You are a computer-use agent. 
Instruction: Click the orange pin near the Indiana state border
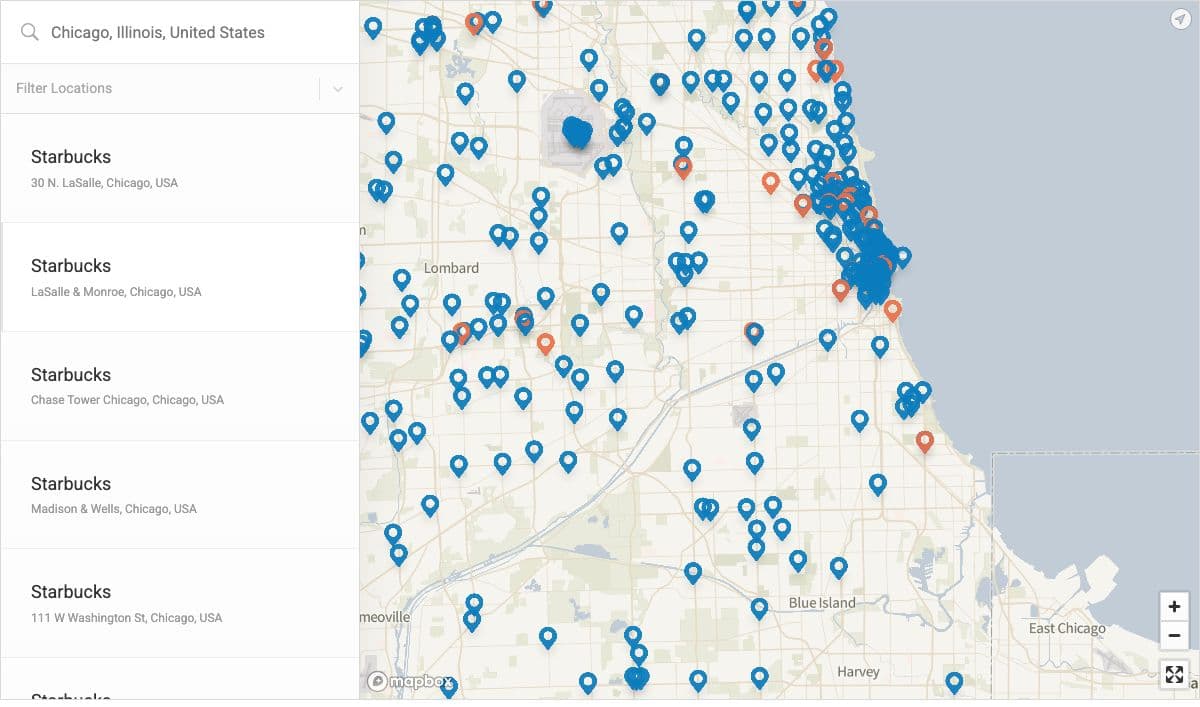[925, 441]
